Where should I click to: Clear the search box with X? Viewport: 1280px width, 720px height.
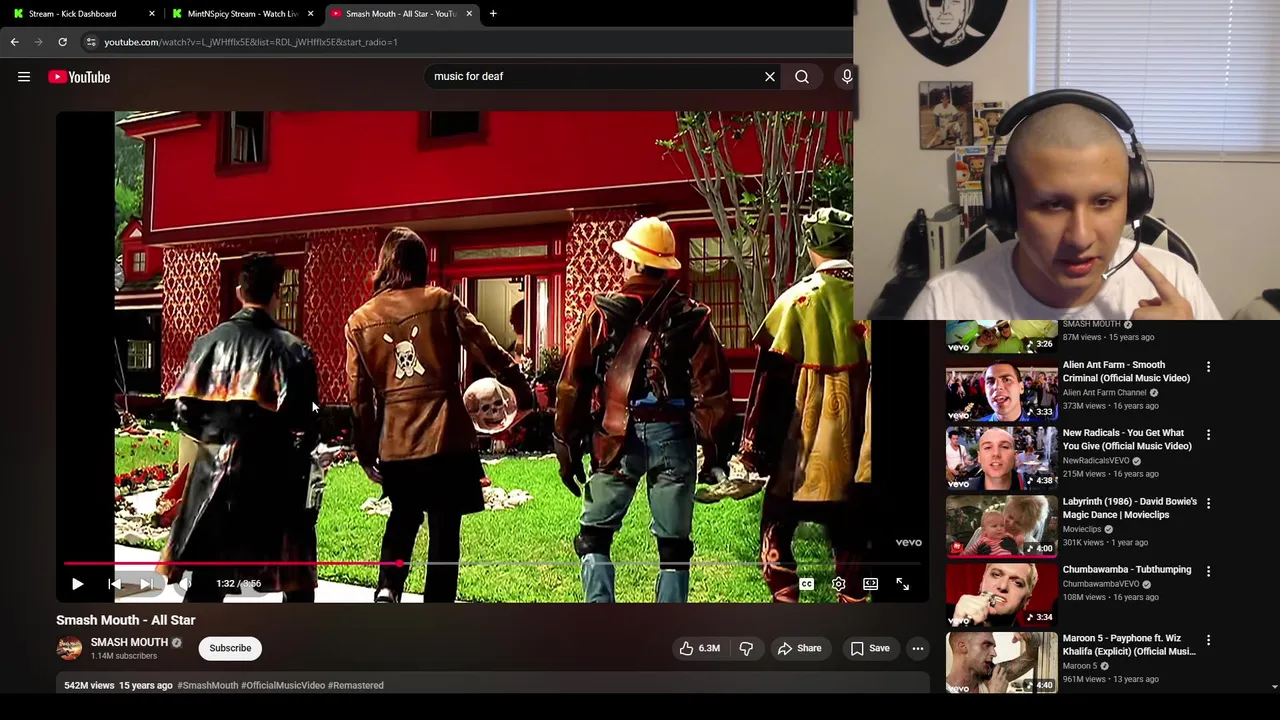coord(770,76)
